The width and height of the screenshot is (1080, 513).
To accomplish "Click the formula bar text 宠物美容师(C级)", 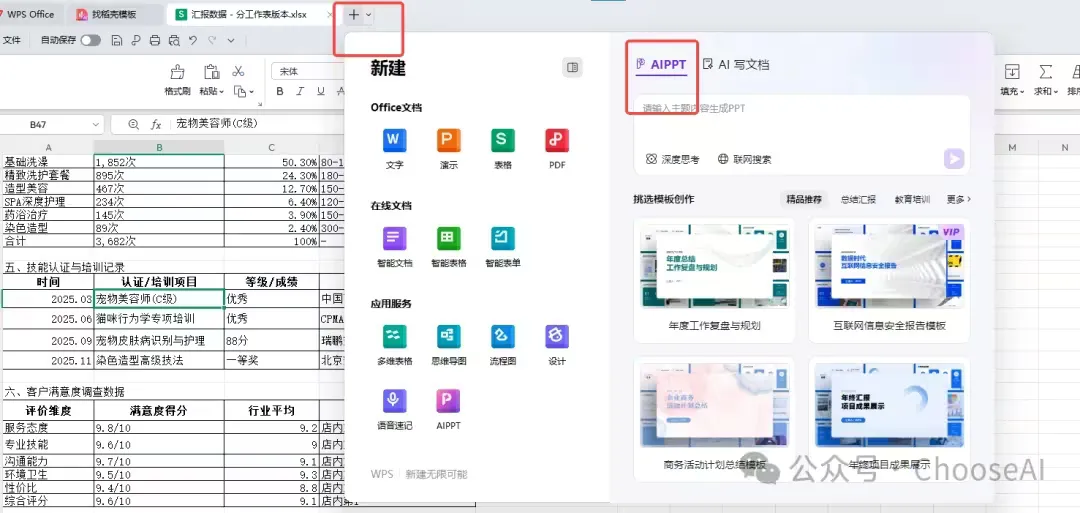I will tap(216, 125).
